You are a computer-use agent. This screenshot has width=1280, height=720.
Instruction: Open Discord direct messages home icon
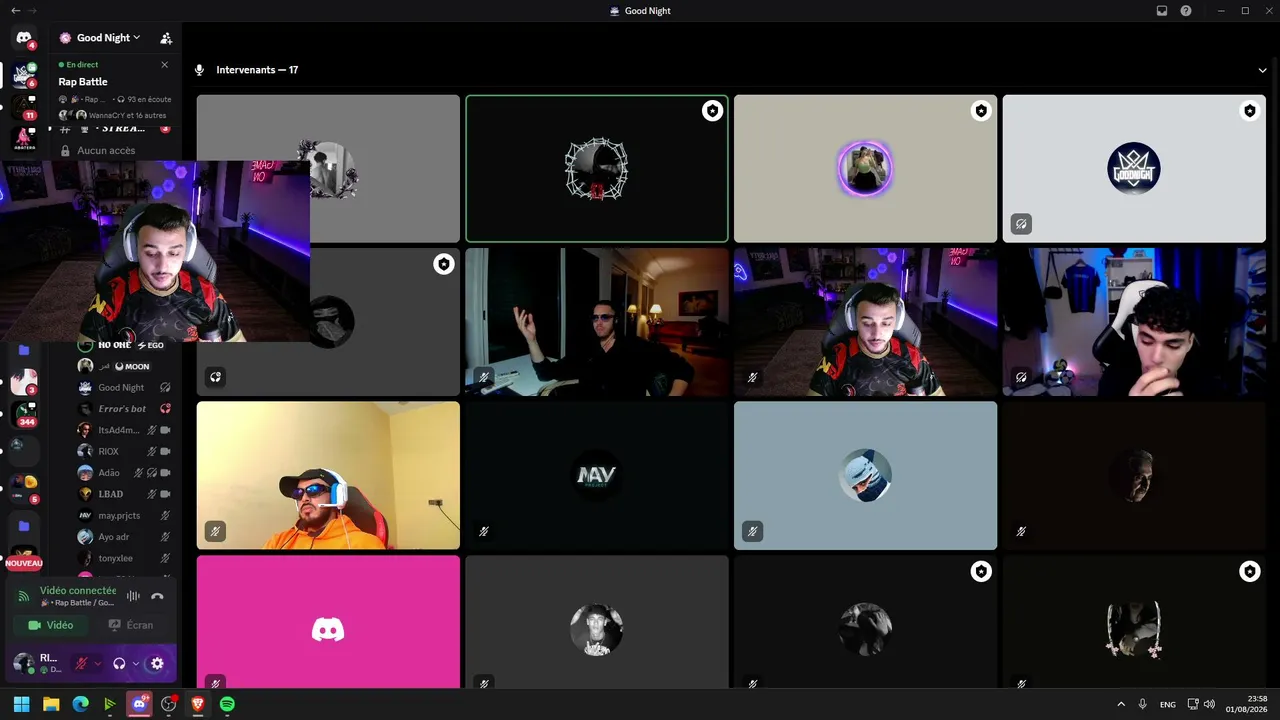coord(24,38)
